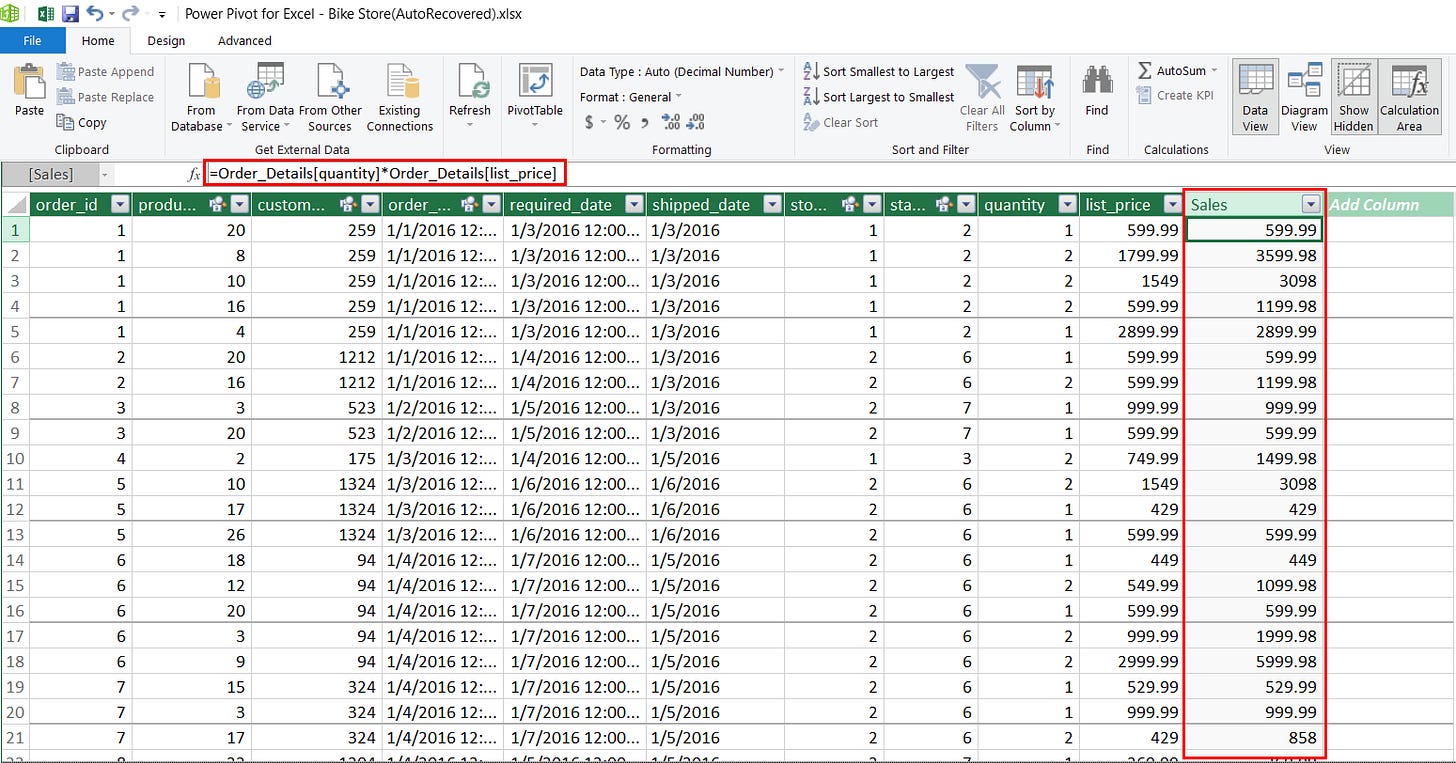Open the quantity column filter dropdown
The image size is (1456, 763).
coord(1065,205)
